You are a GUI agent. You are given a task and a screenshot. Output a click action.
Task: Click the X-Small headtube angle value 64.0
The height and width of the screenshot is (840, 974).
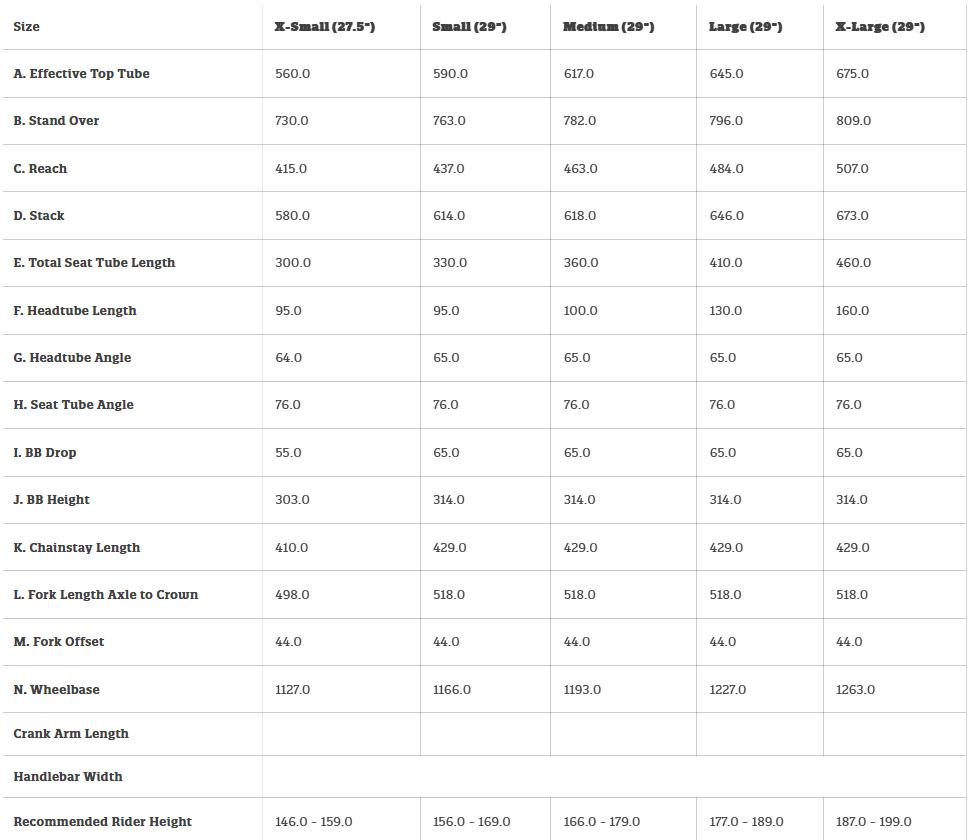click(x=288, y=358)
